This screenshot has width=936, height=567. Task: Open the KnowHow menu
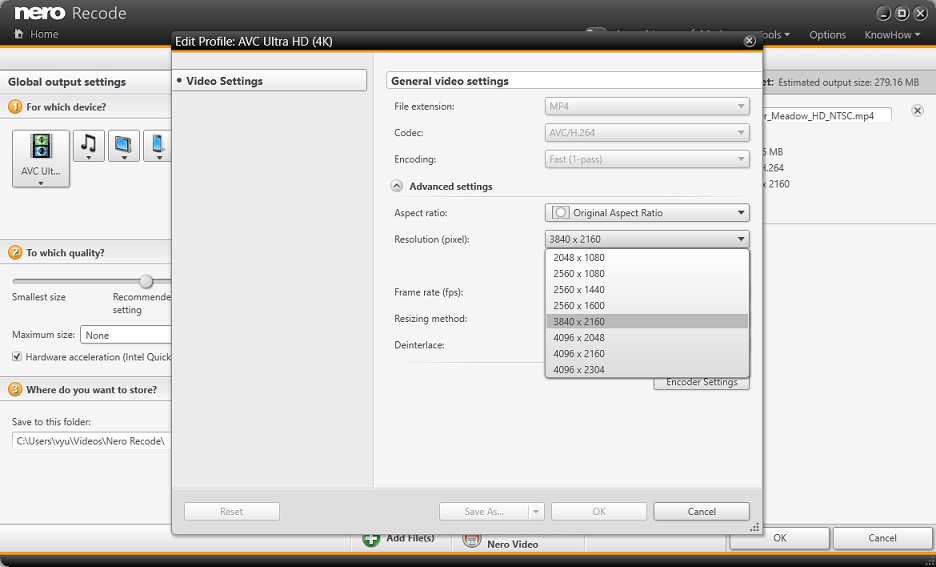(892, 35)
